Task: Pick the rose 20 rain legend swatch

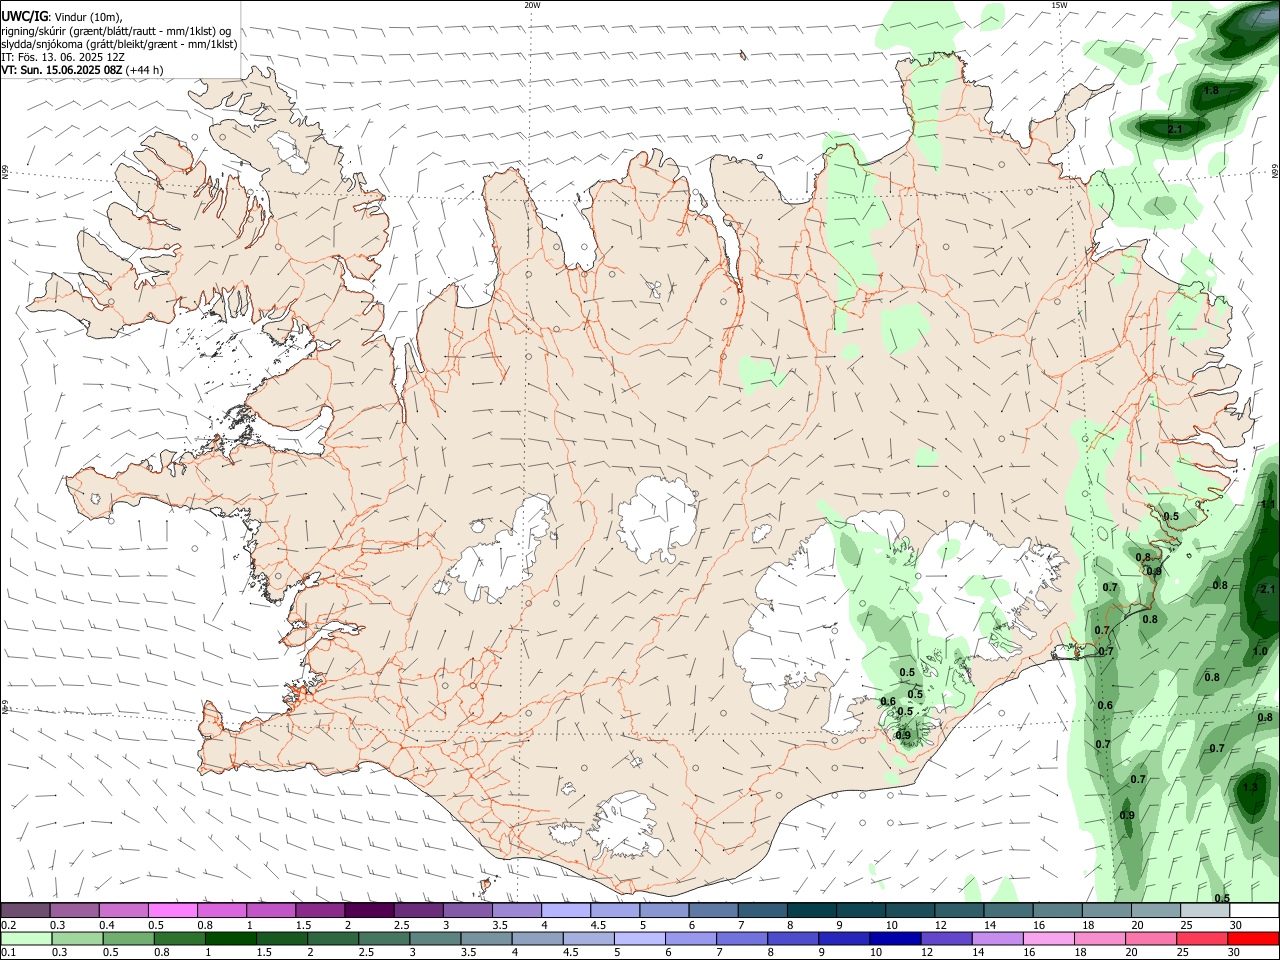Action: [1152, 939]
